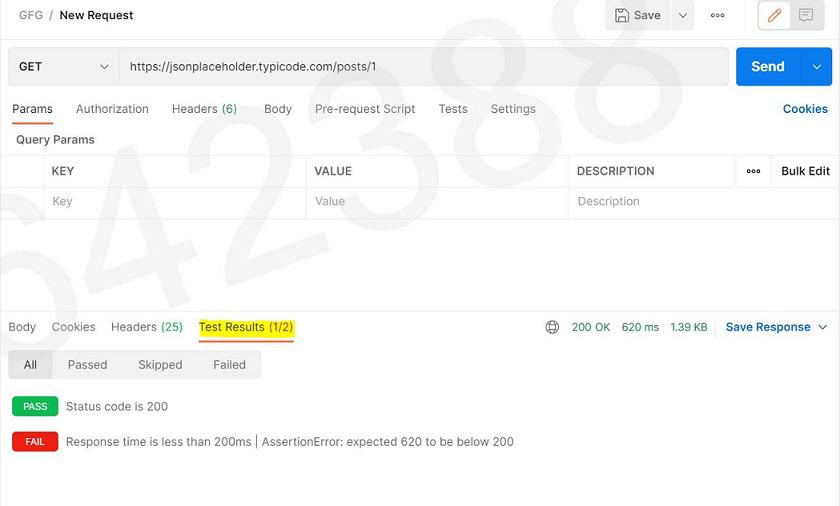Click the red FAIL badge
840x506 pixels.
pos(35,442)
